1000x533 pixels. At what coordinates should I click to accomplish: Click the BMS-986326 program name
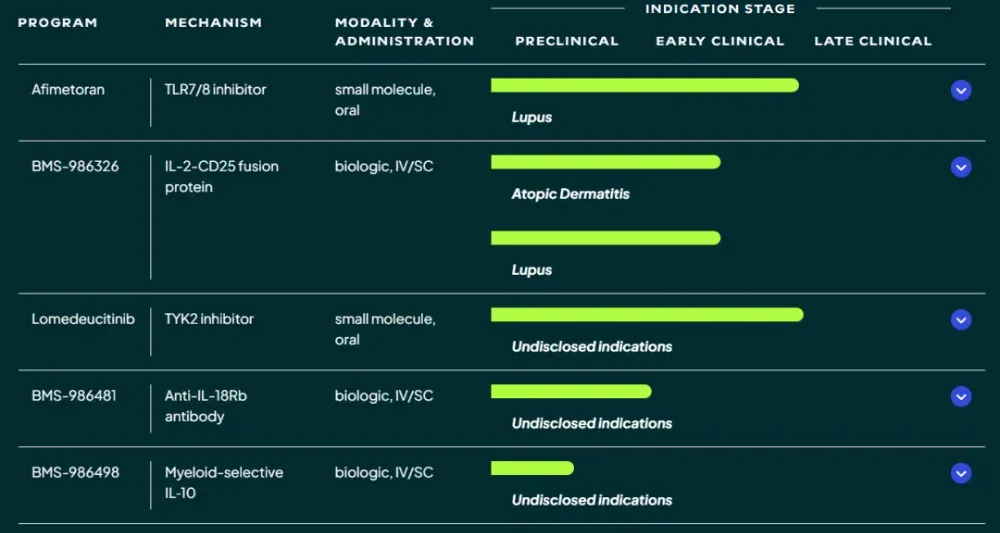[x=75, y=166]
